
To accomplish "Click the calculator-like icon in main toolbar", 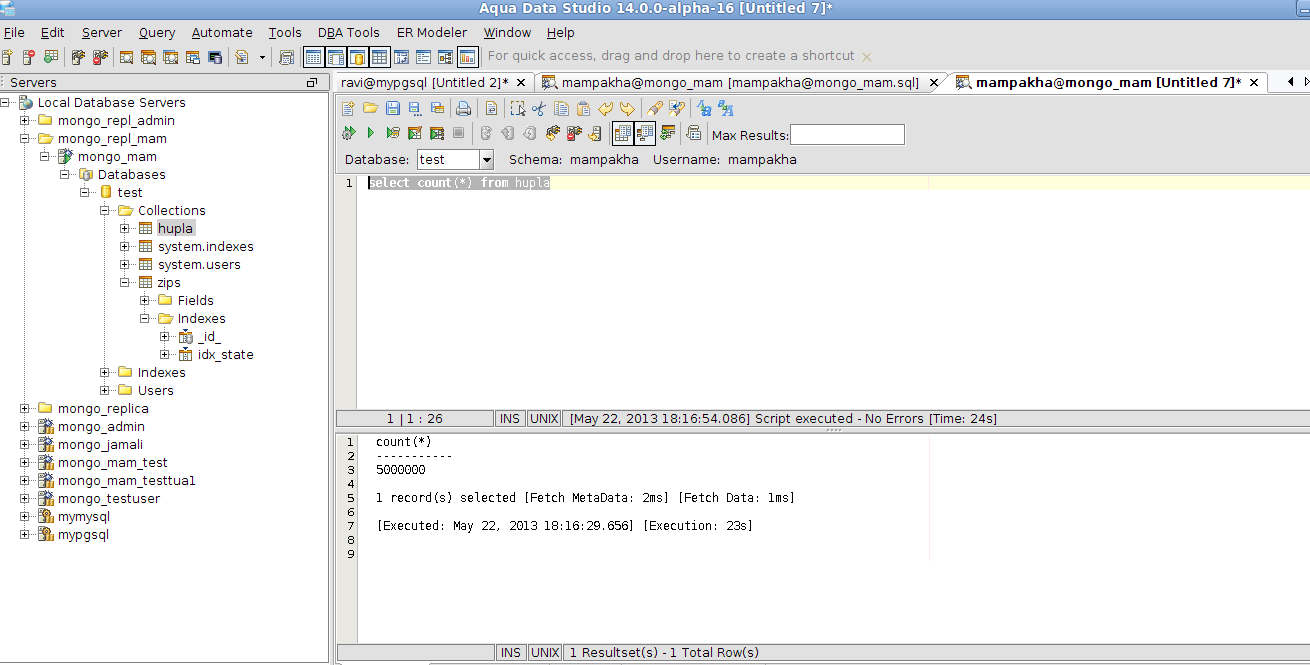I will (x=286, y=57).
